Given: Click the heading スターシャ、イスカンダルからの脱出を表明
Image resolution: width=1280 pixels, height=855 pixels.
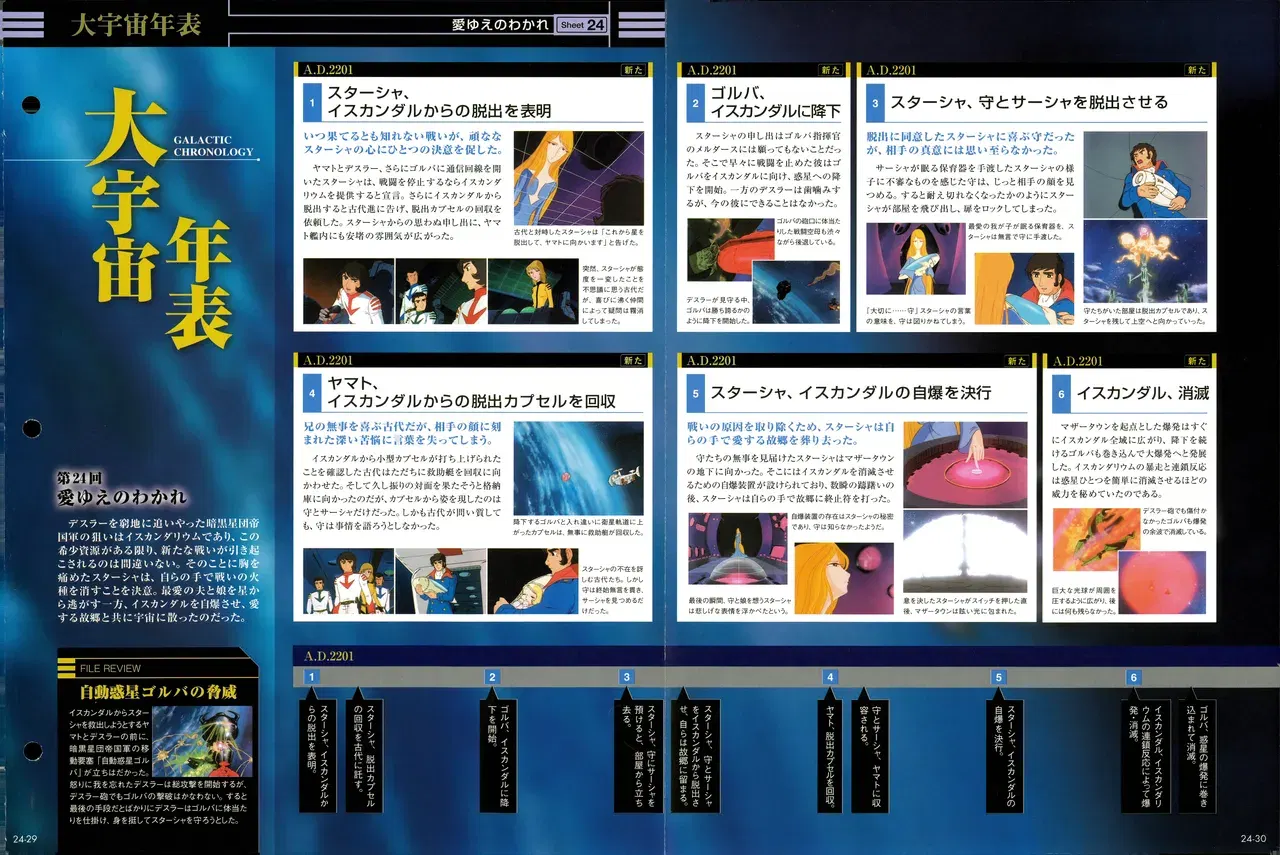Looking at the screenshot, I should tap(440, 102).
